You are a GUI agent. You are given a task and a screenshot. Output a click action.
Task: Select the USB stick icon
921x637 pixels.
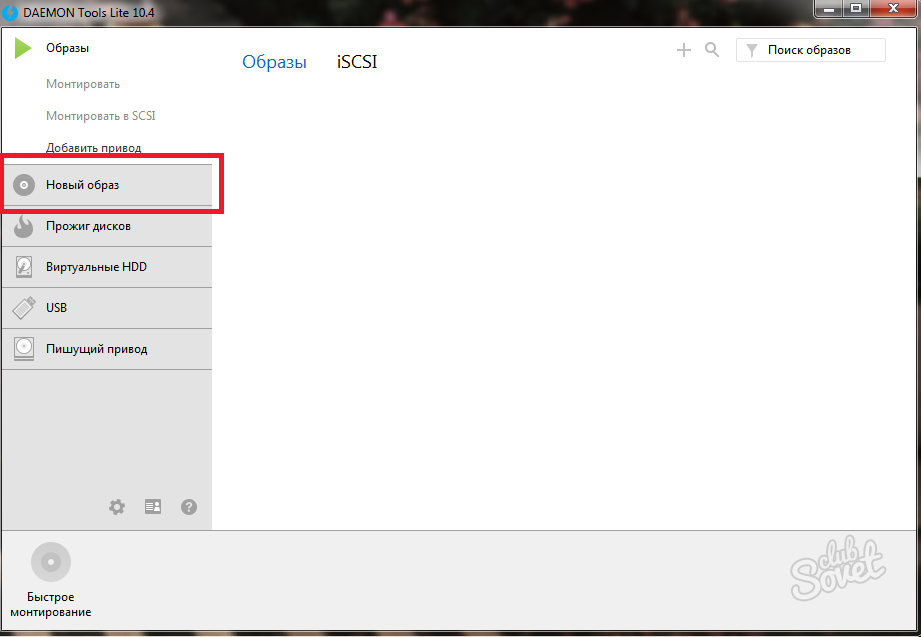click(x=24, y=308)
